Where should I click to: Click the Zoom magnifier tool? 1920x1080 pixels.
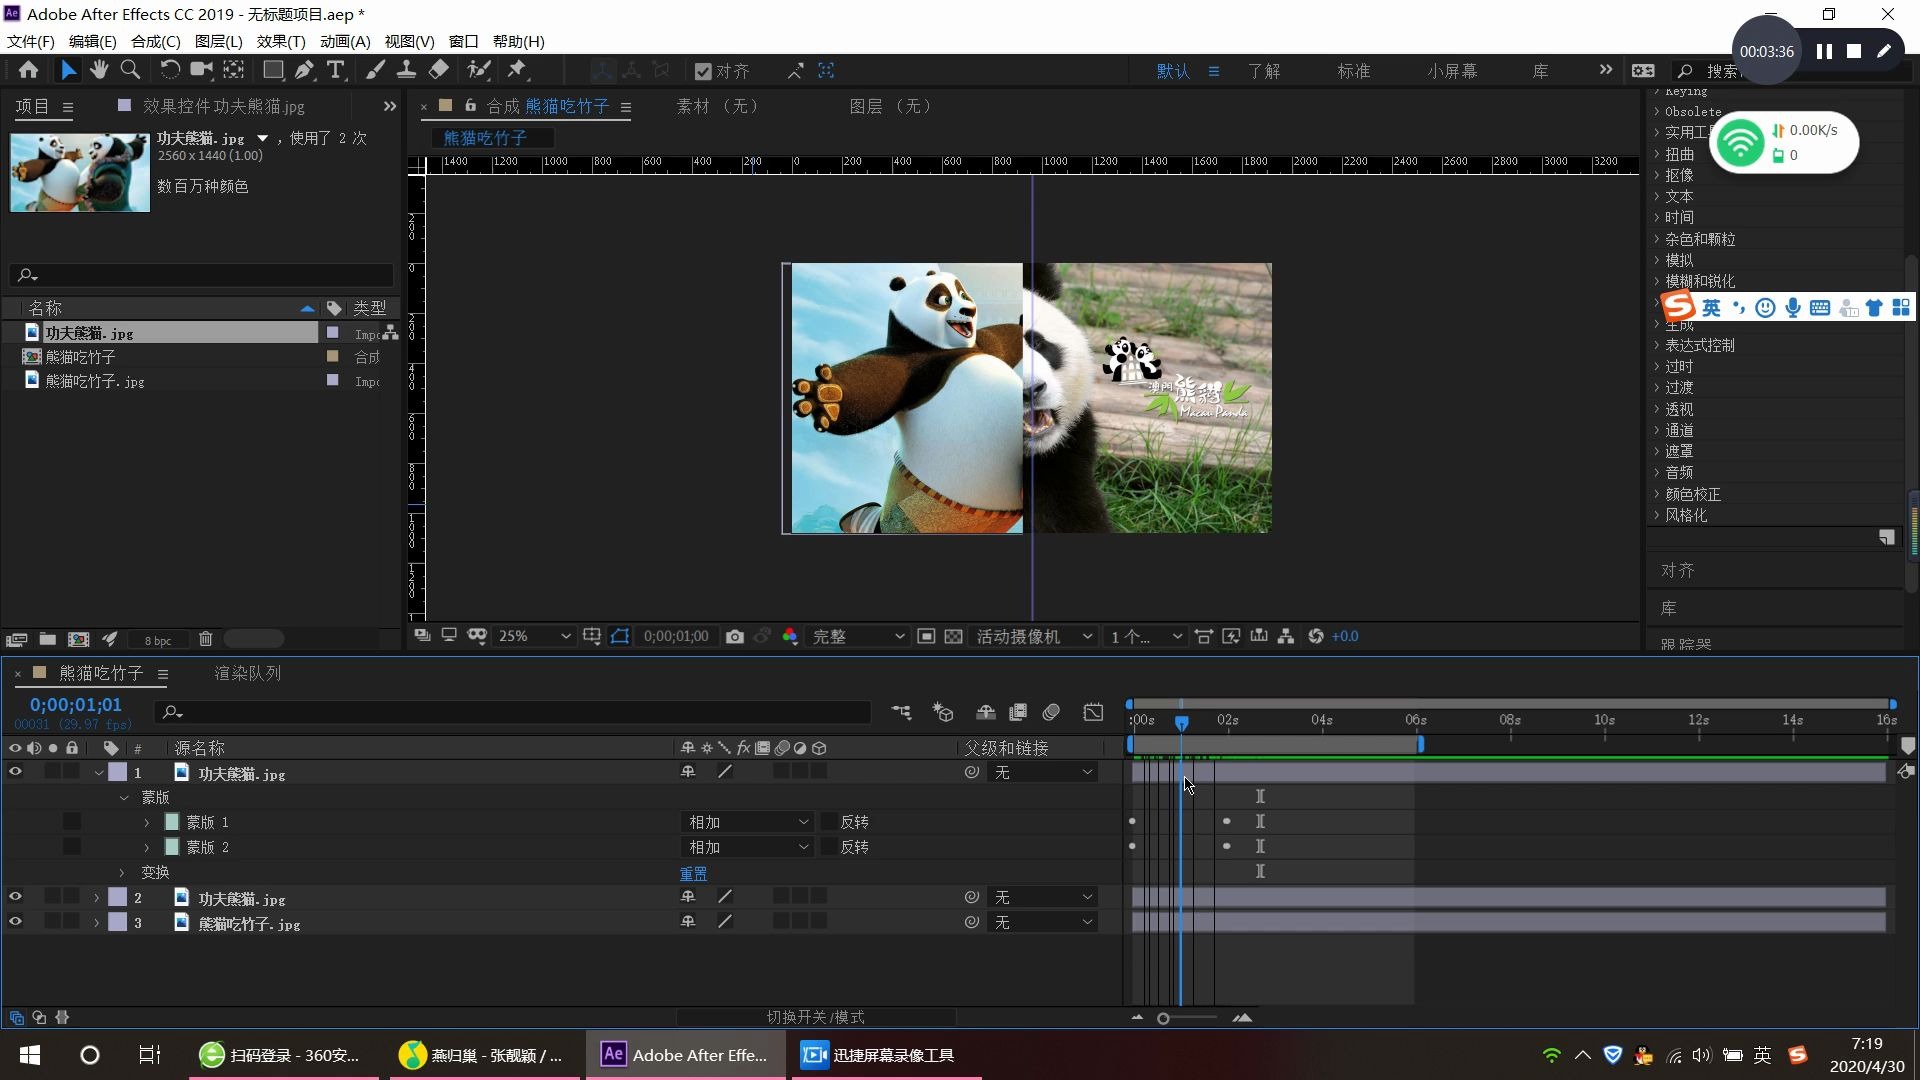pos(130,70)
